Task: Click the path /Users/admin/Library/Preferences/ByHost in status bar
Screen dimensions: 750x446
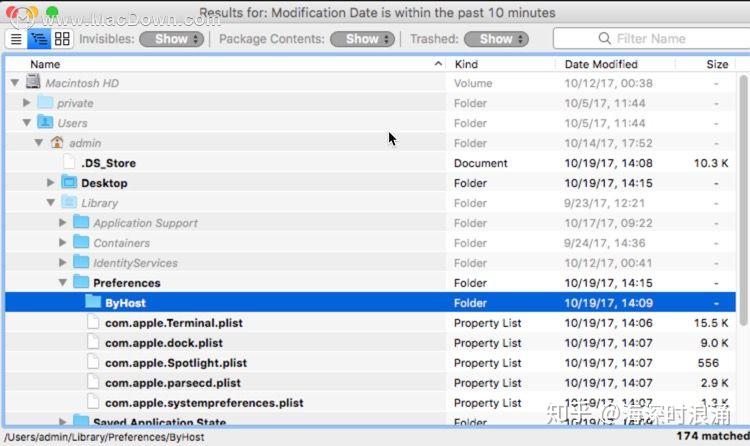Action: [104, 437]
